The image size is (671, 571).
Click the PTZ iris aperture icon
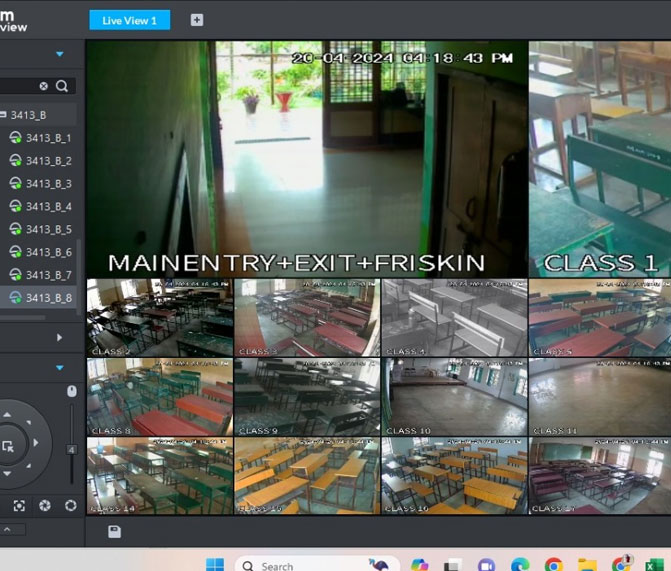(x=45, y=506)
